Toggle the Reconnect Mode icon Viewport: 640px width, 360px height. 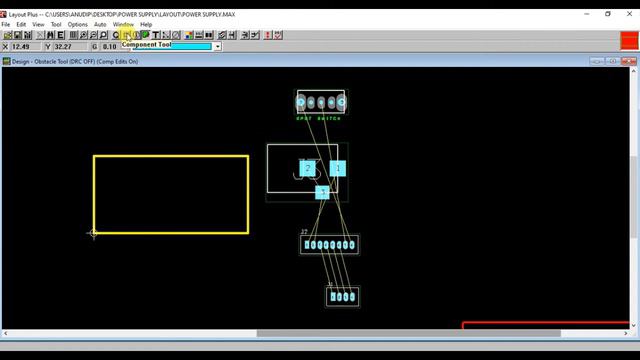pyautogui.click(x=209, y=36)
